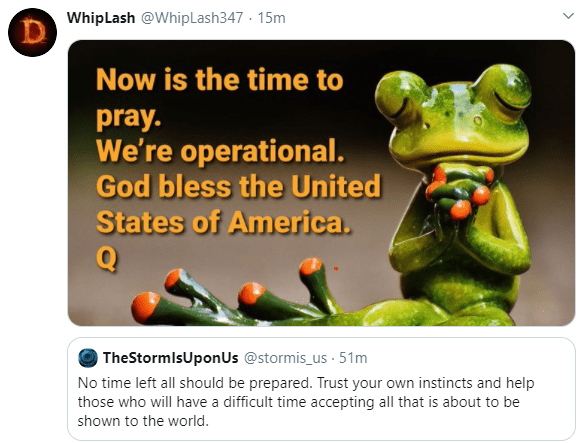Screen dimensions: 581x443
Task: Visit the @stormis_us handle
Action: [x=285, y=358]
